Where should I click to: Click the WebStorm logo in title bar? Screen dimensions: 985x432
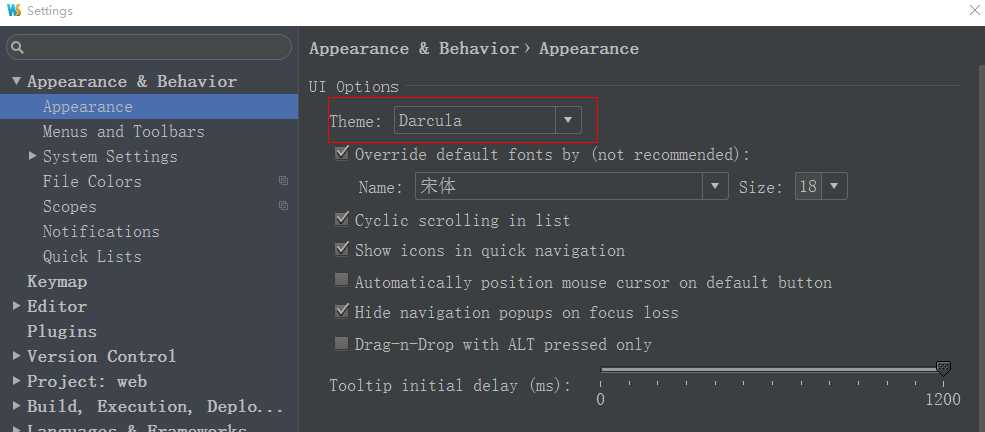[x=14, y=10]
